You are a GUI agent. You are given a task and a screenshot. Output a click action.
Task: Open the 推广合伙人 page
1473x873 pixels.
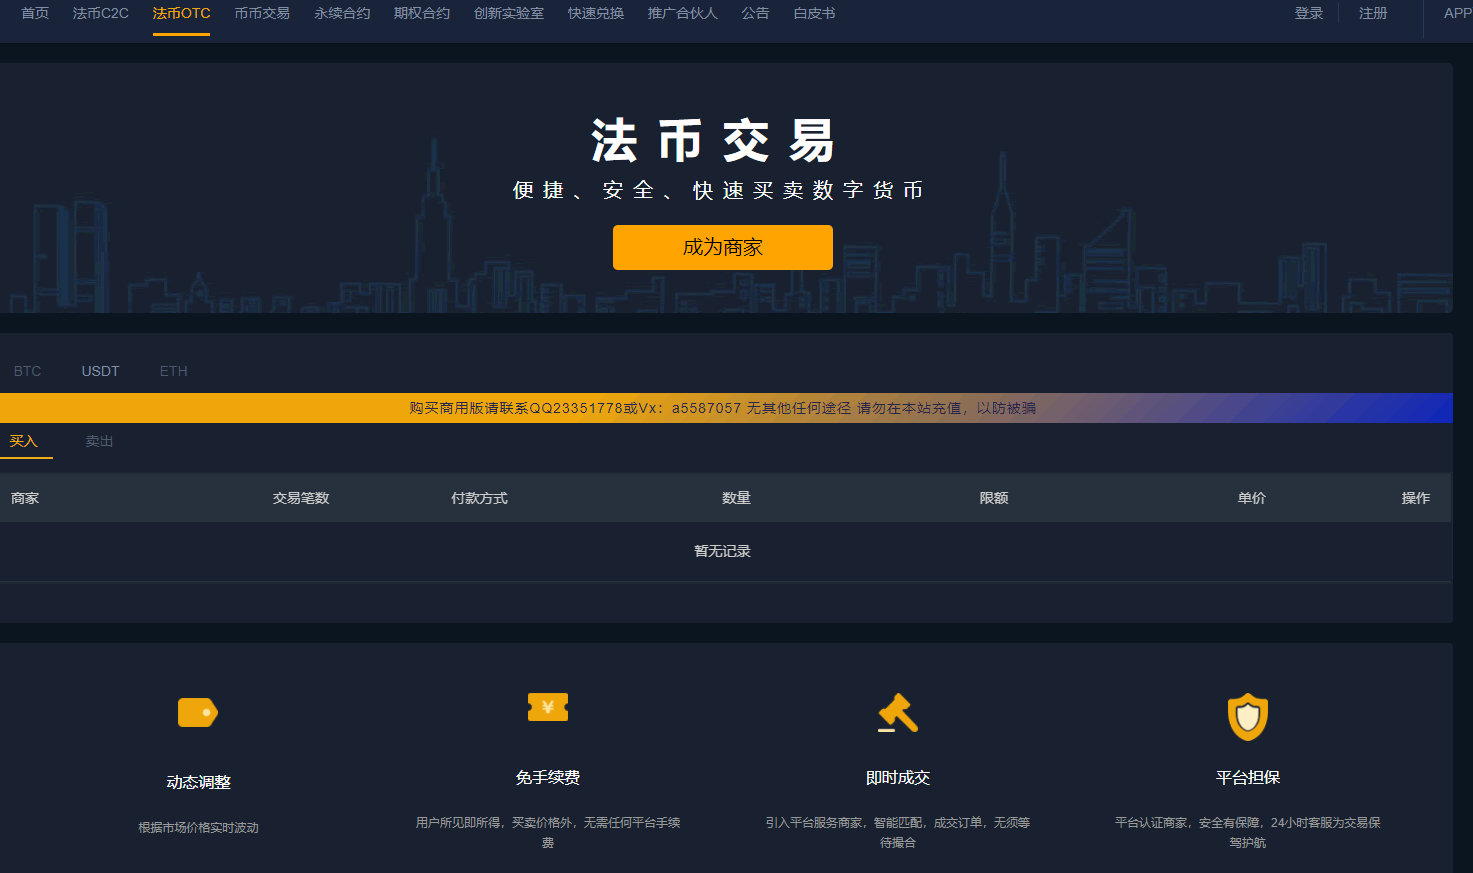683,14
